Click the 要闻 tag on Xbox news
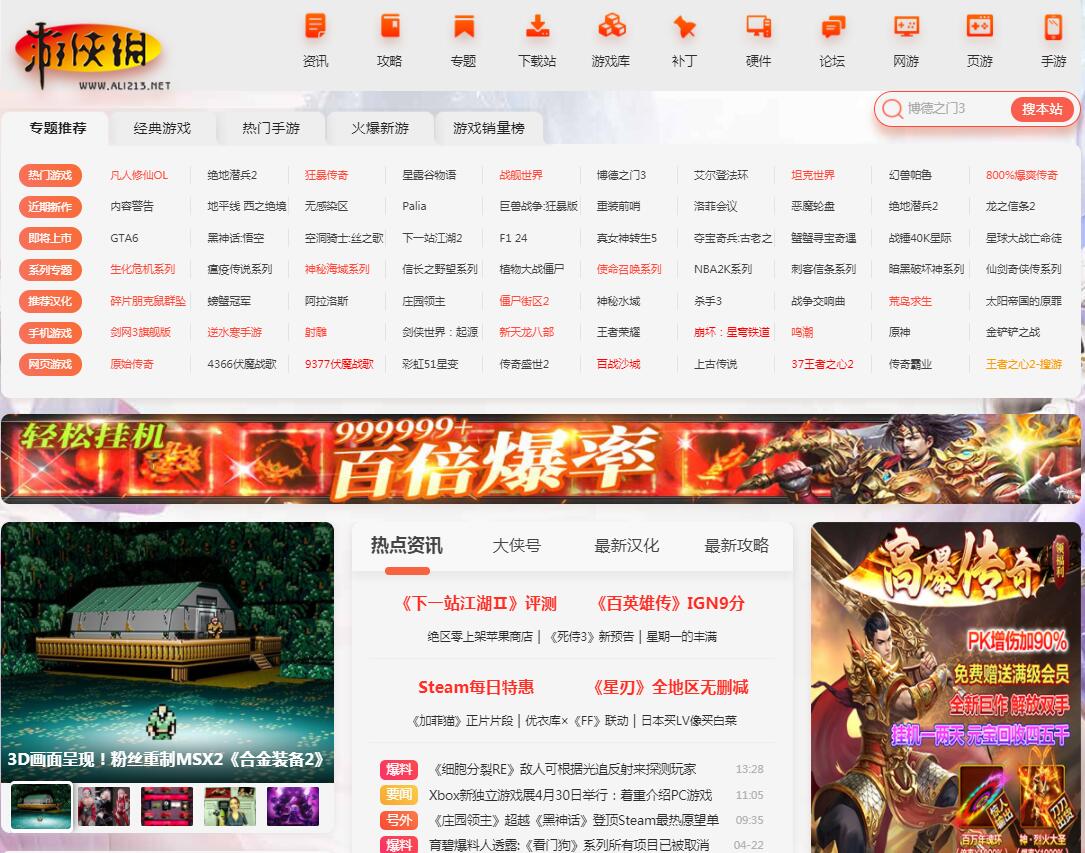Screen dimensions: 1085x853 [399, 795]
